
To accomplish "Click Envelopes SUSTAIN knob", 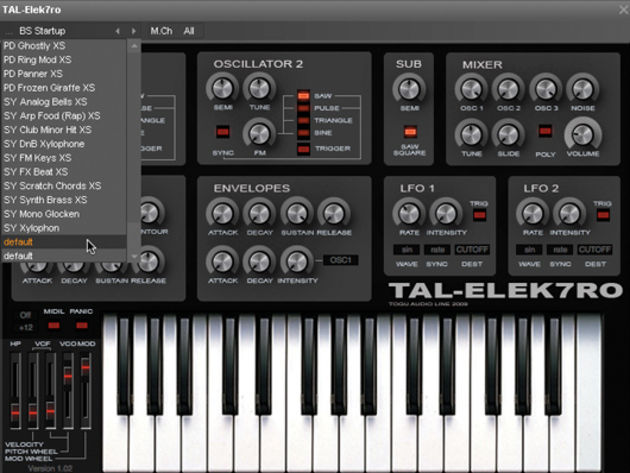I will coord(297,213).
